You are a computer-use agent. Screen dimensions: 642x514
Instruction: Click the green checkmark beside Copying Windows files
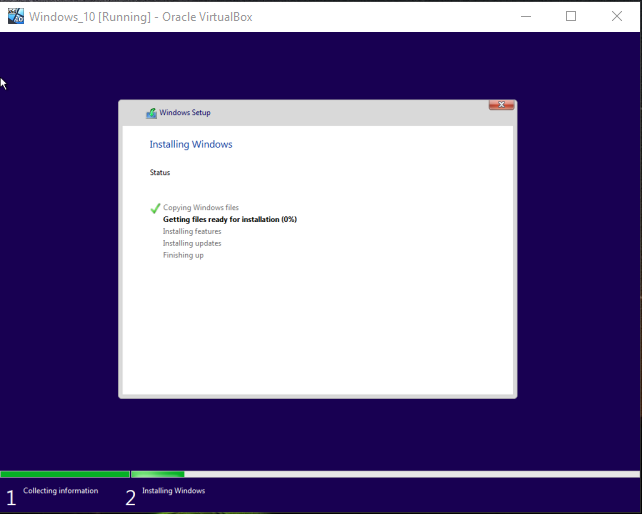(155, 208)
